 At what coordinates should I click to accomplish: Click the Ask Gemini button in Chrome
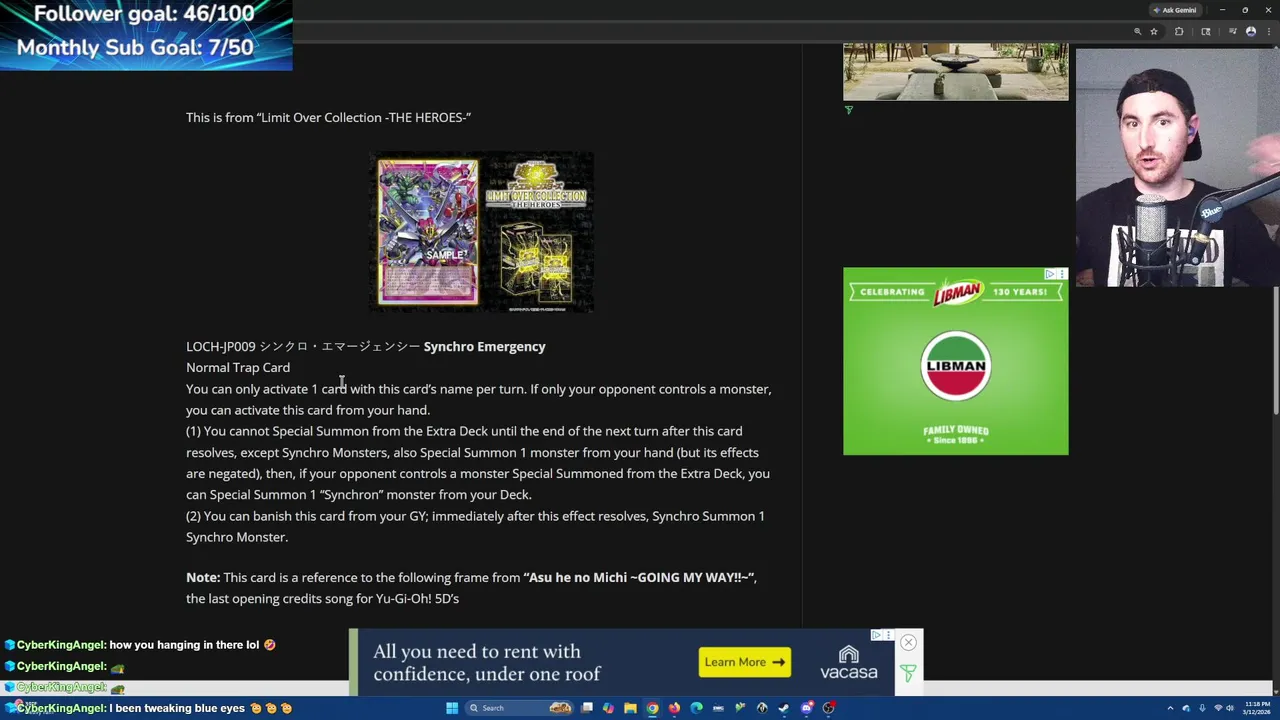[1175, 10]
